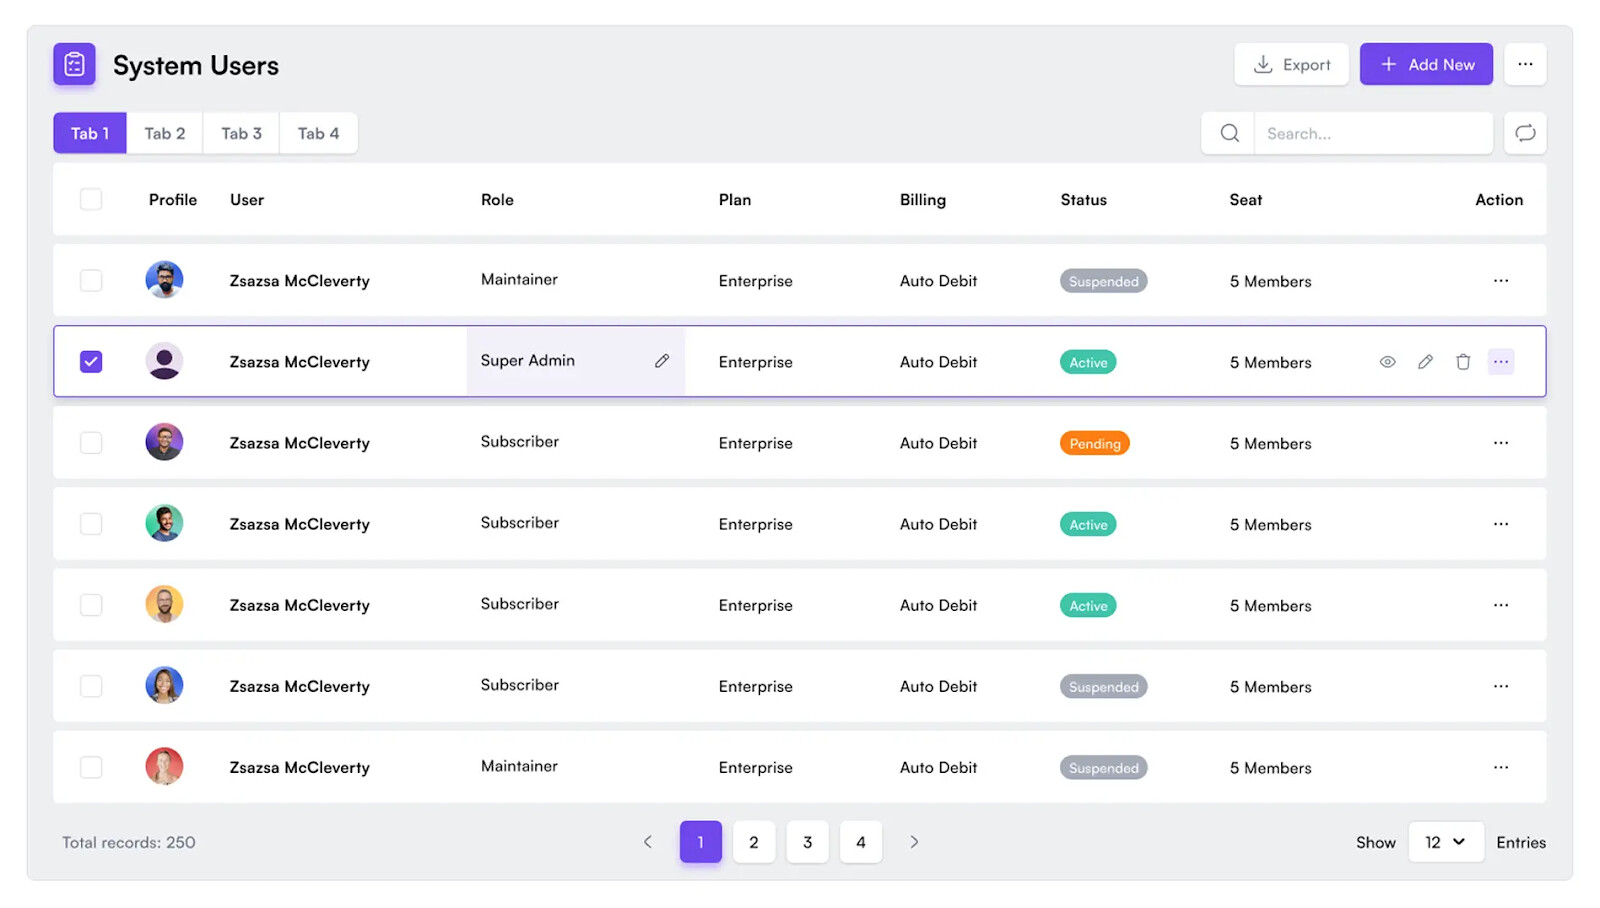The width and height of the screenshot is (1600, 908).
Task: Click the magnifier search icon
Action: 1229,133
